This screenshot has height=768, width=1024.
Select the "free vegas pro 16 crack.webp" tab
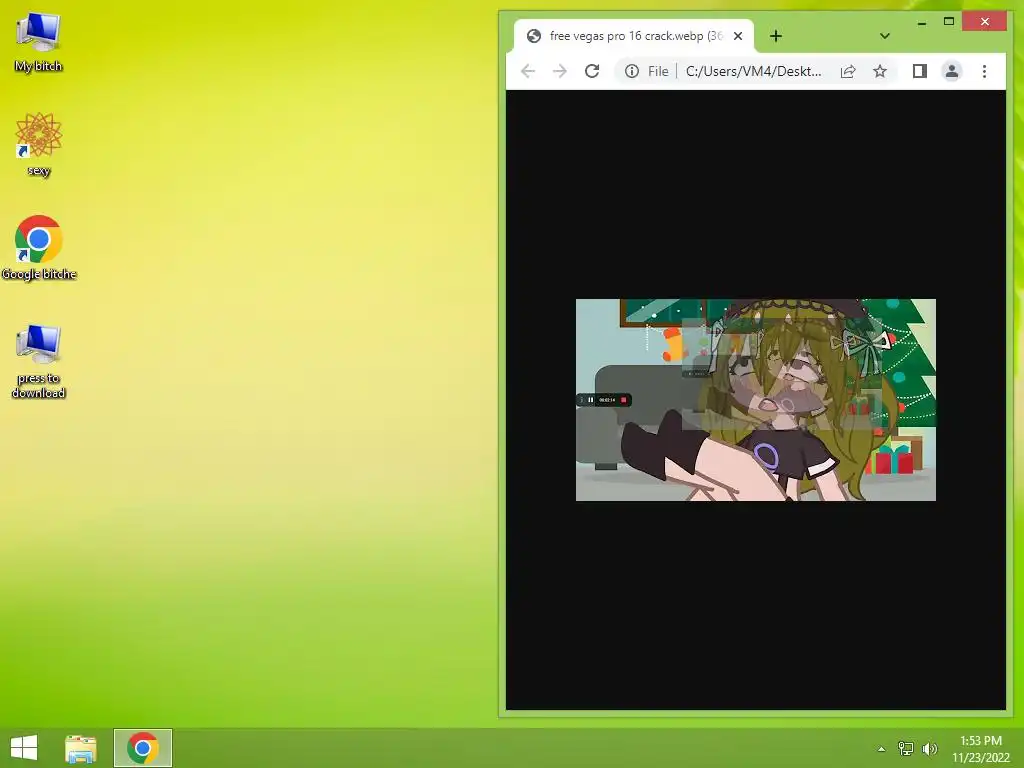point(633,36)
